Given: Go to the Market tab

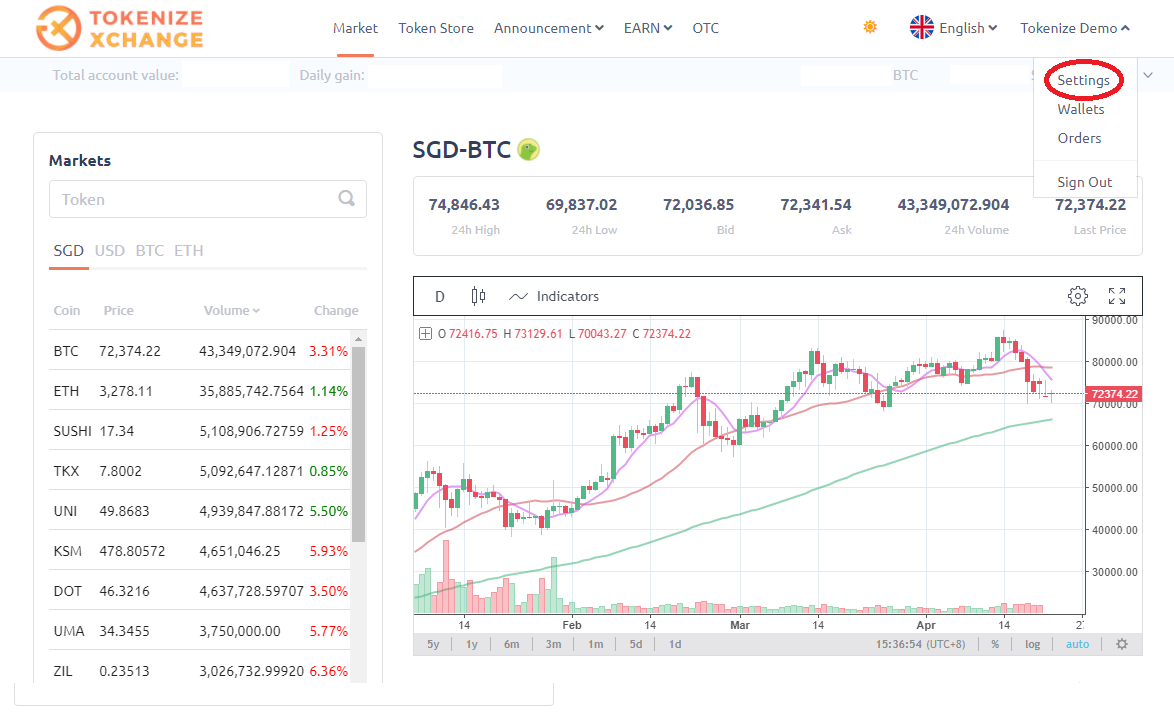Looking at the screenshot, I should pyautogui.click(x=355, y=28).
